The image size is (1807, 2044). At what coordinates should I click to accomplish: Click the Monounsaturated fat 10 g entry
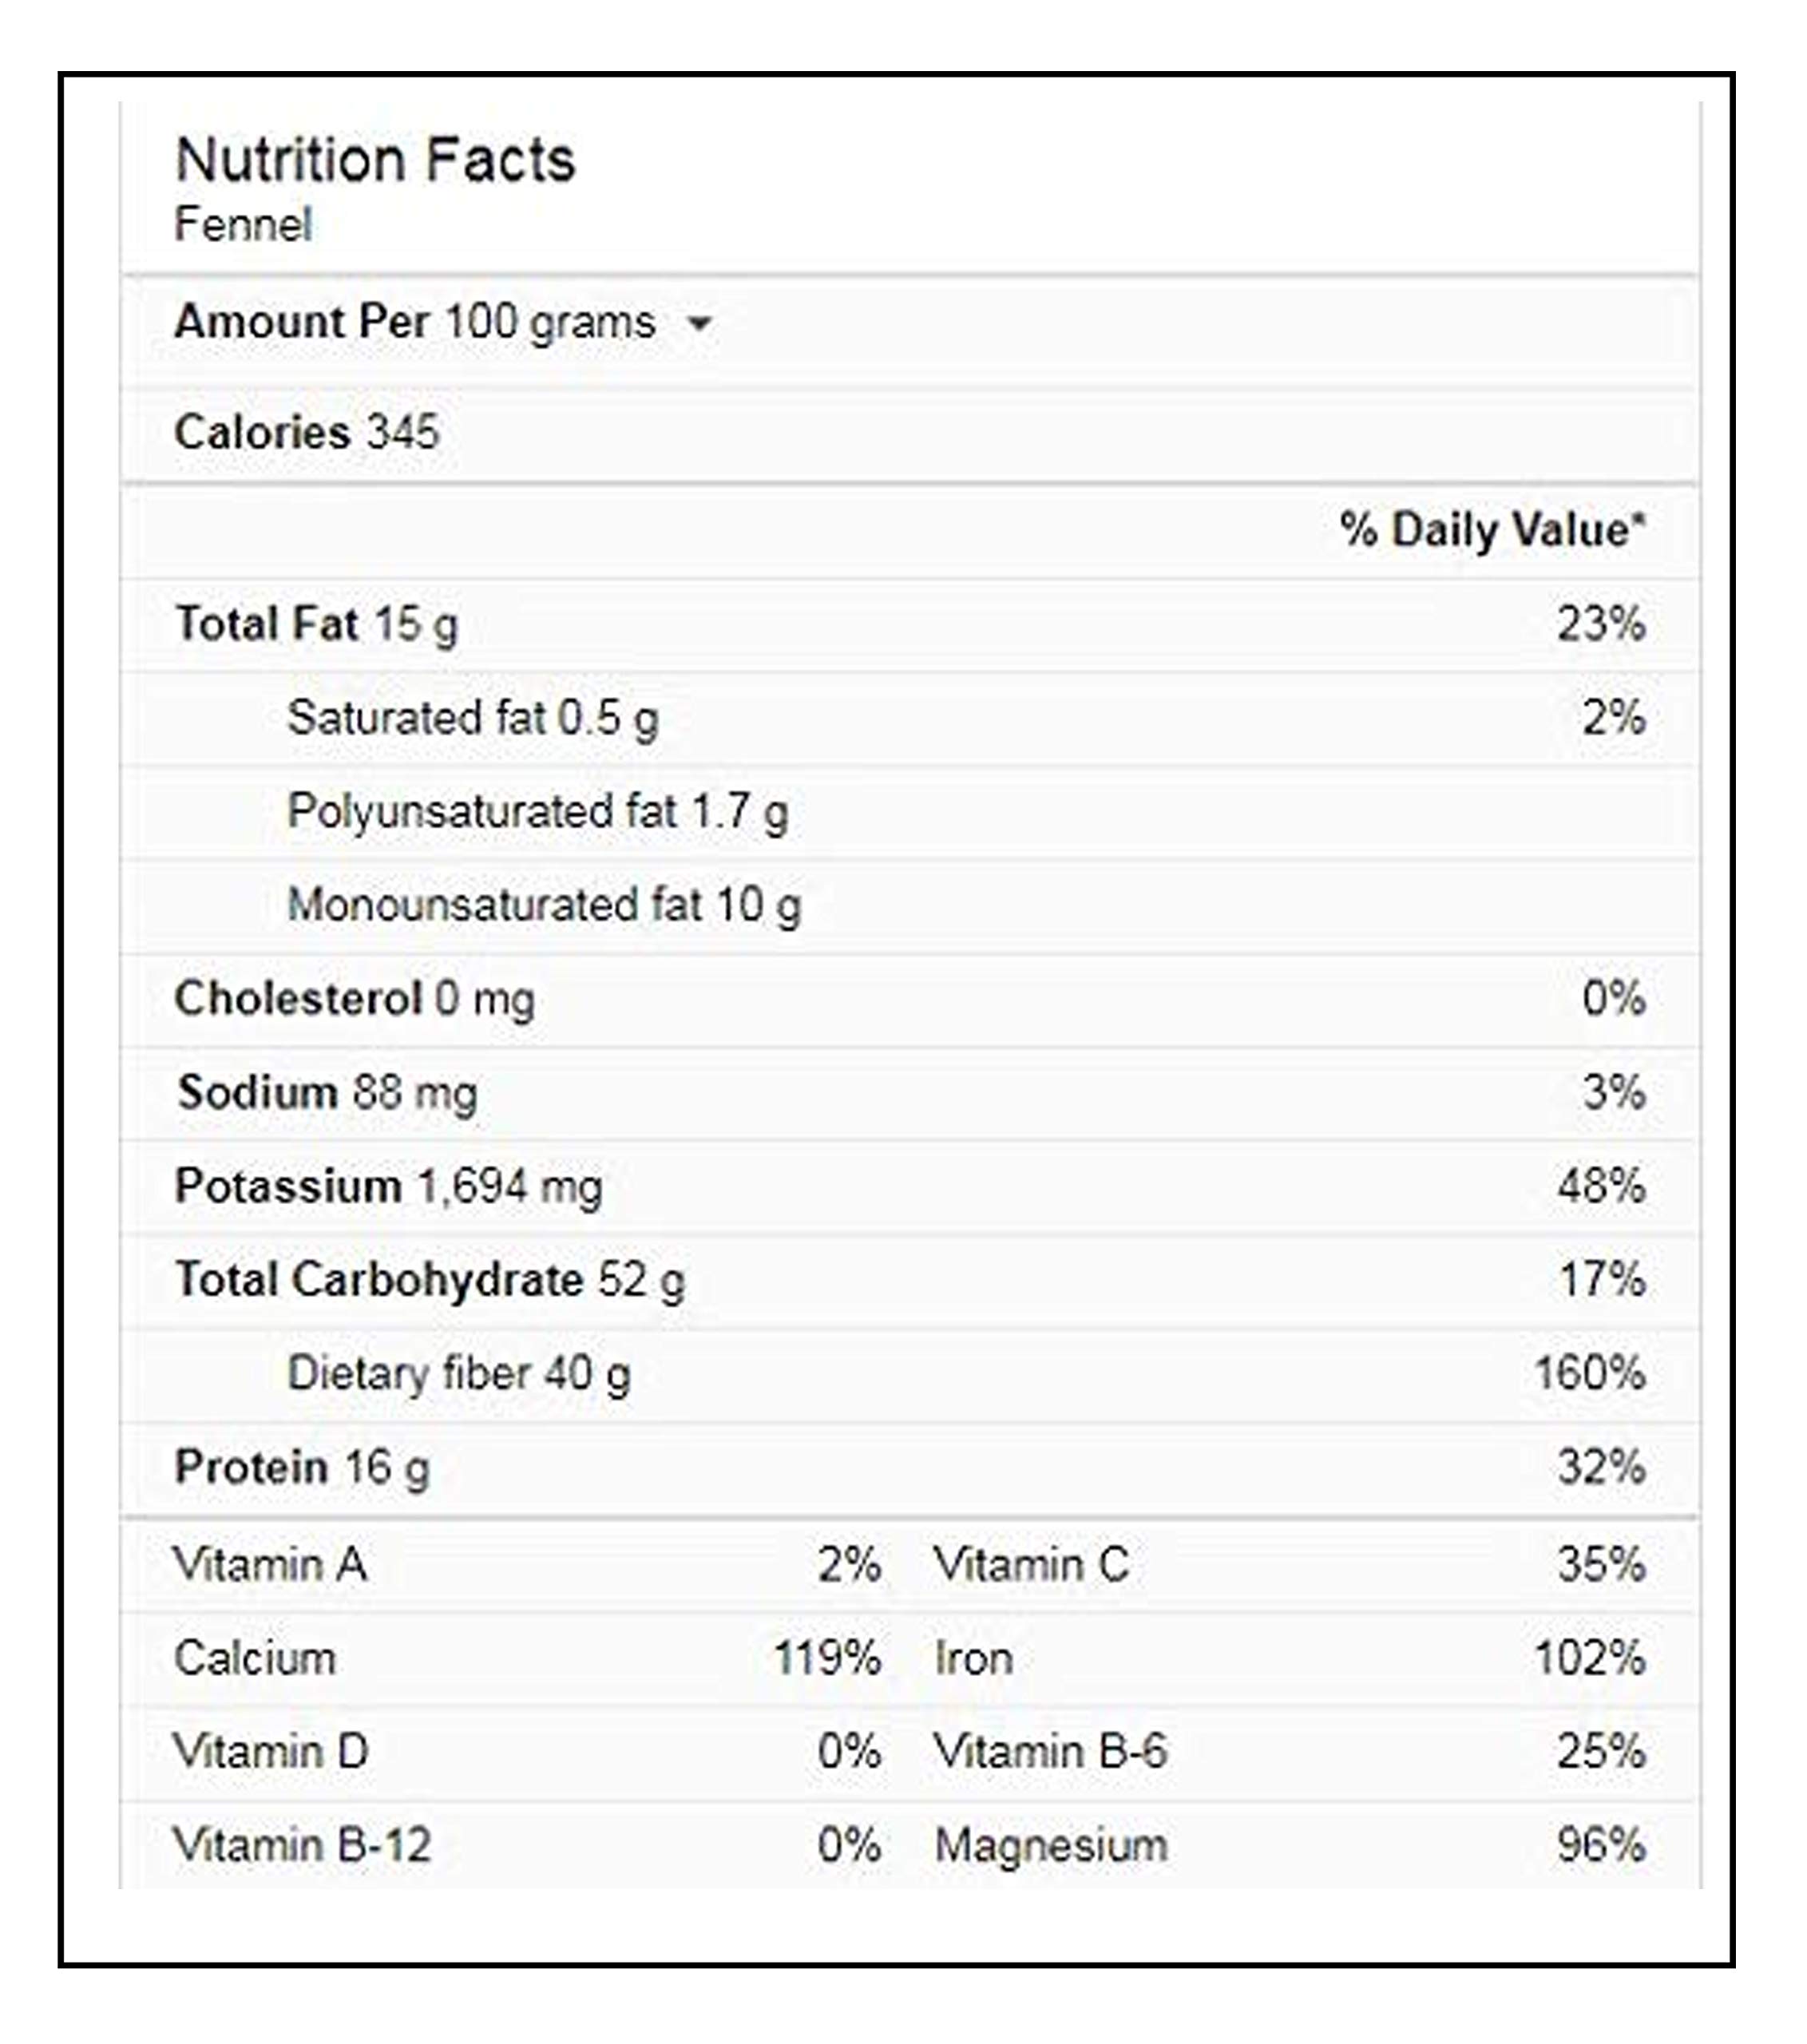pyautogui.click(x=544, y=906)
